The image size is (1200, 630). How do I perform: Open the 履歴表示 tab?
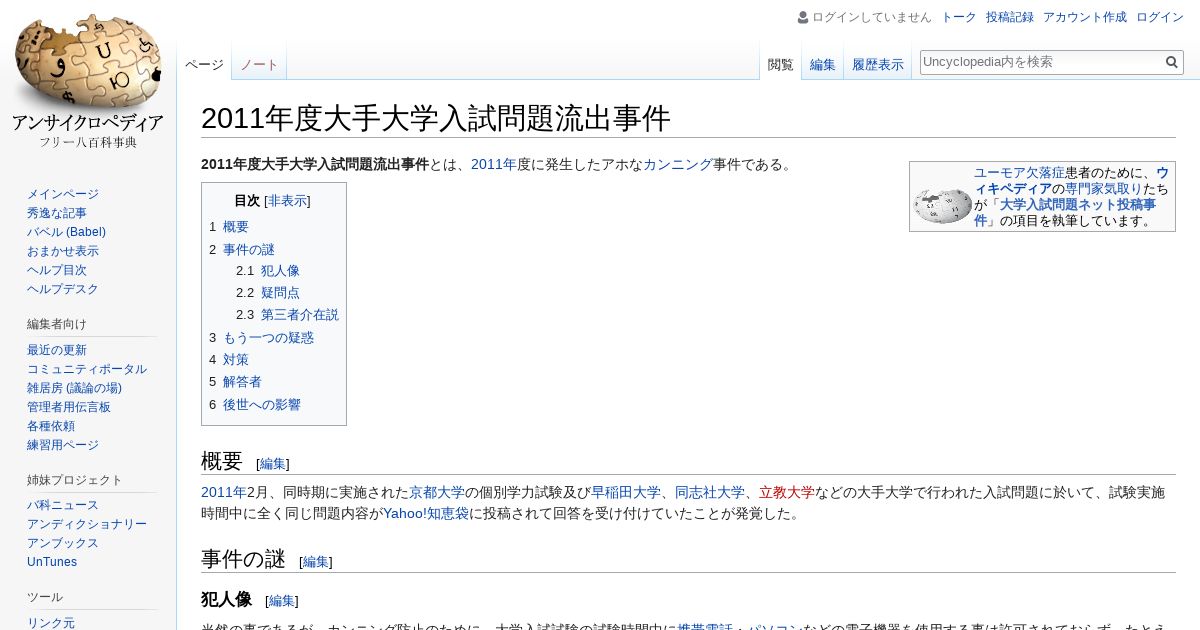click(877, 64)
